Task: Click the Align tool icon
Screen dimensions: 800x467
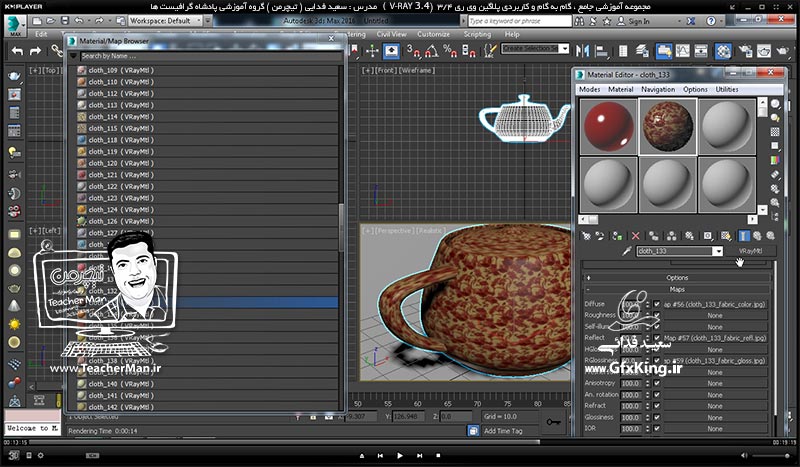Action: [x=602, y=51]
